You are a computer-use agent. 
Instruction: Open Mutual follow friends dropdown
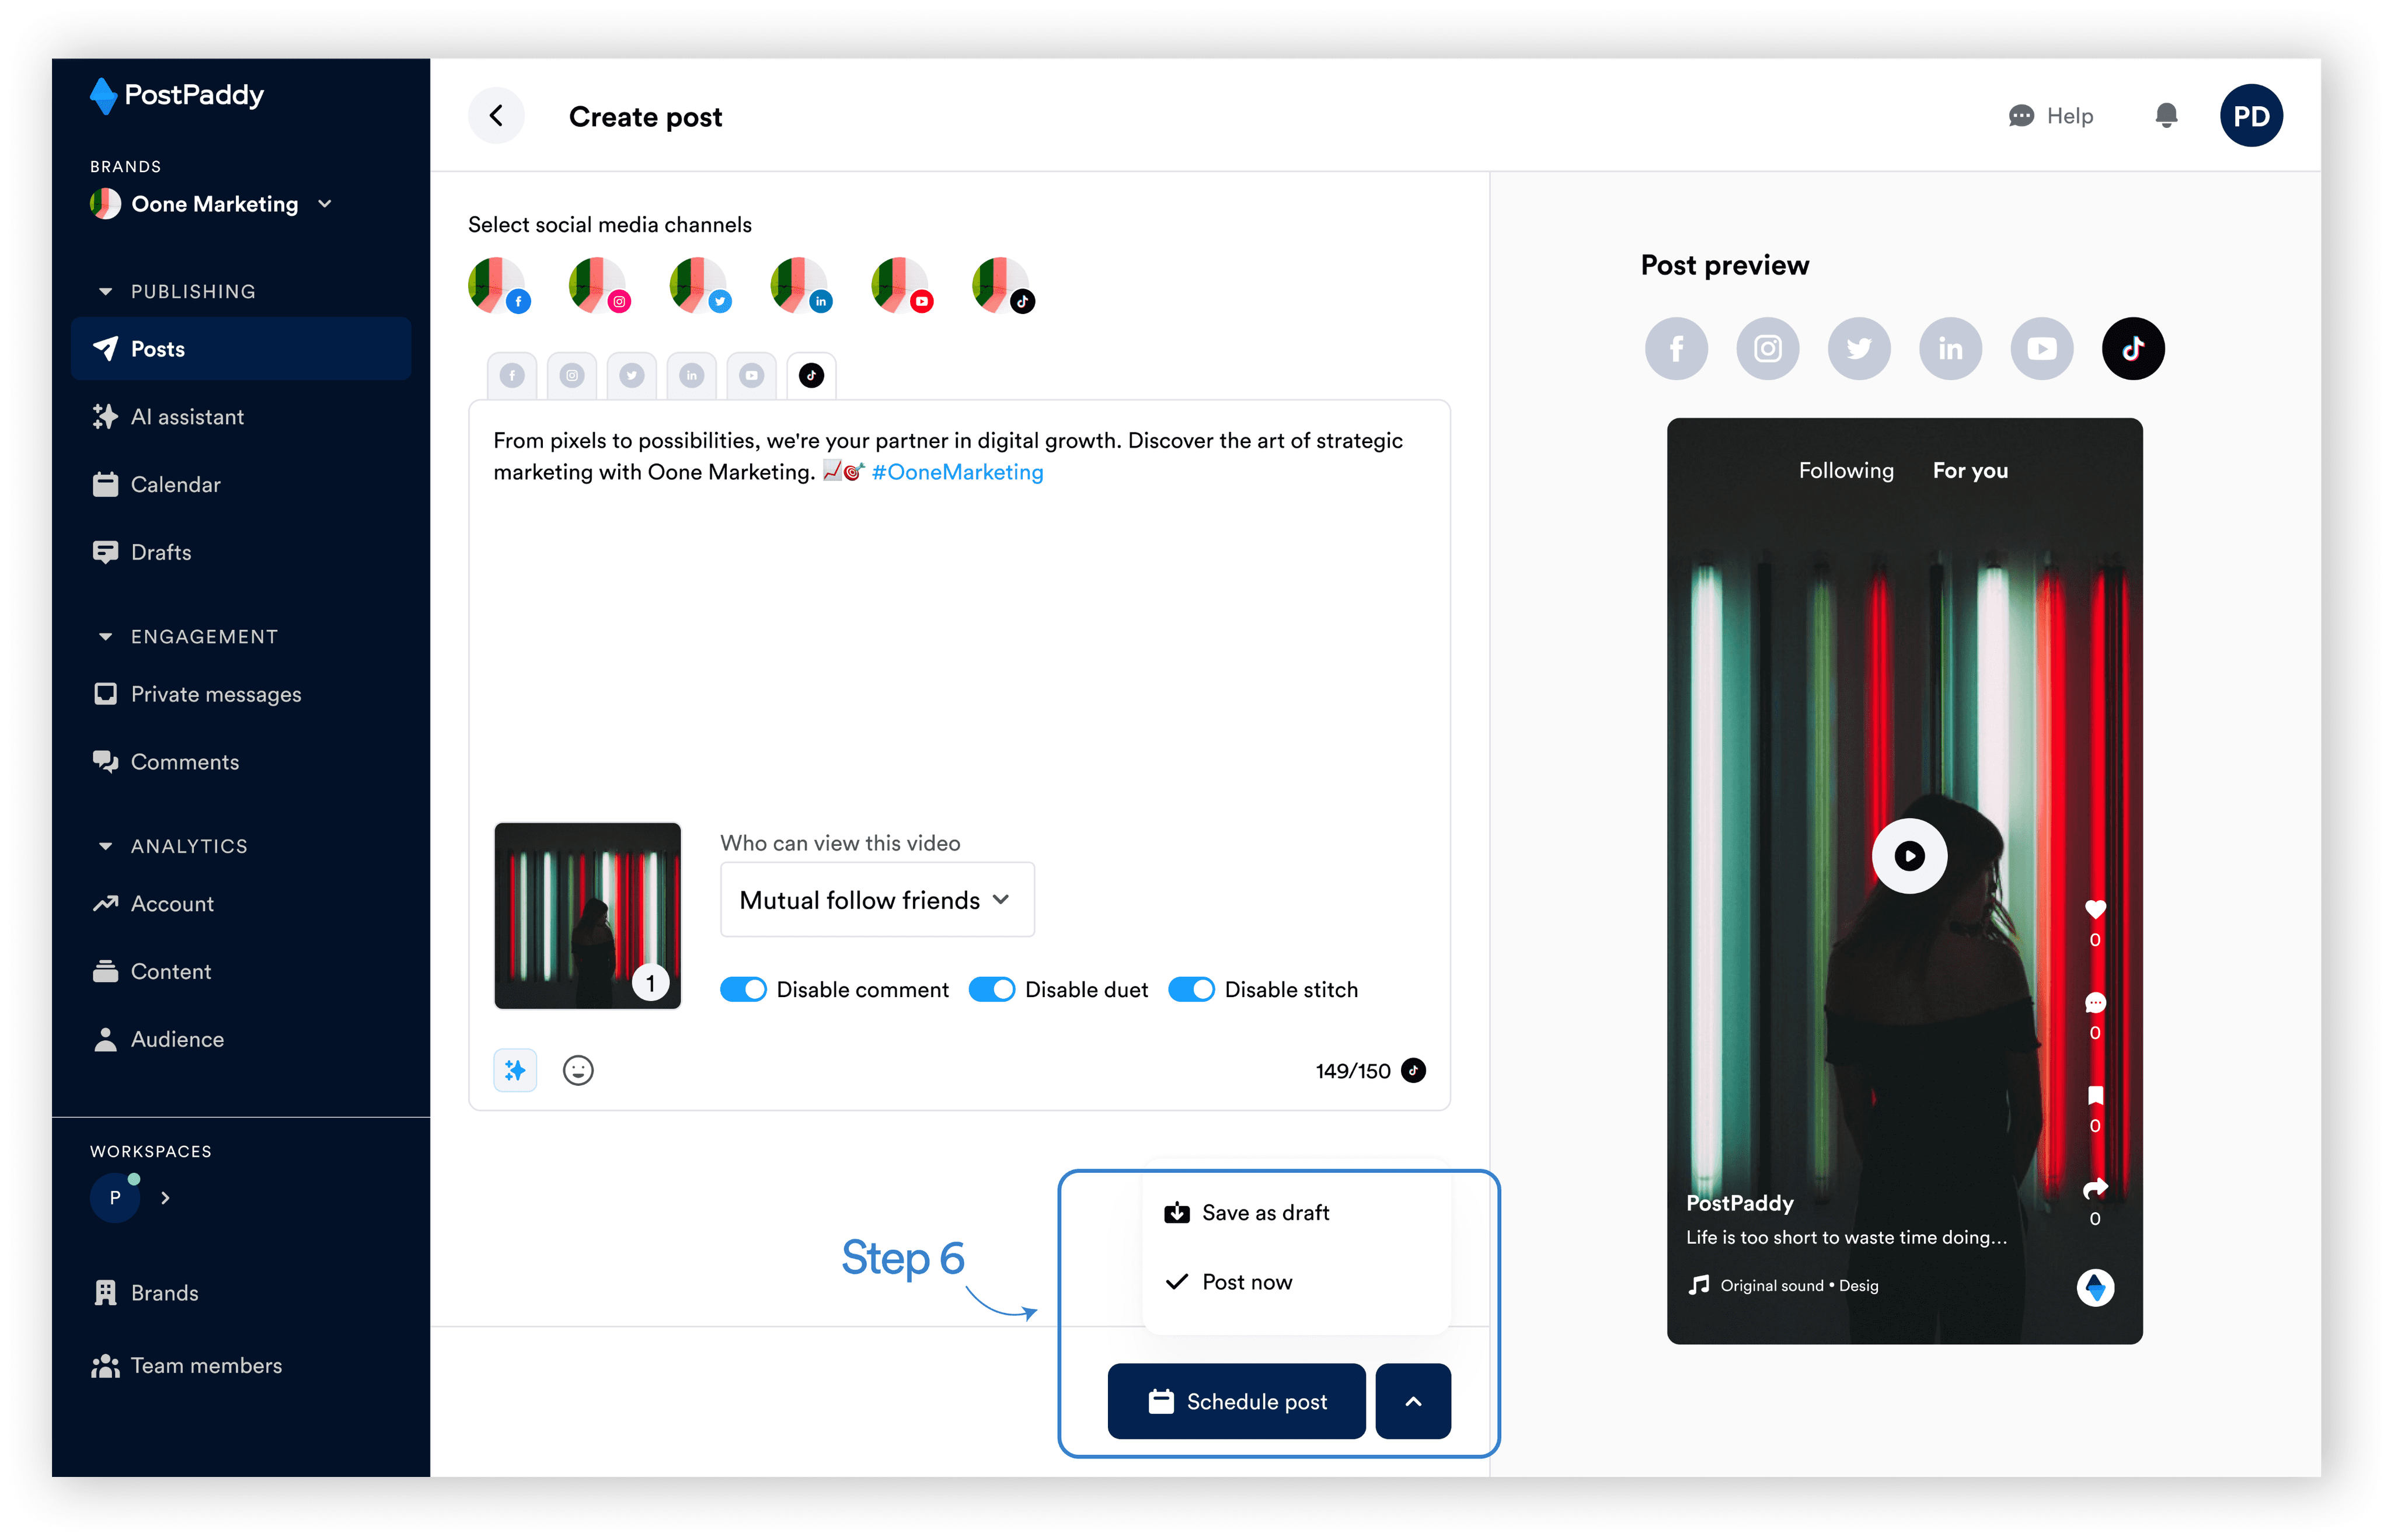[876, 900]
